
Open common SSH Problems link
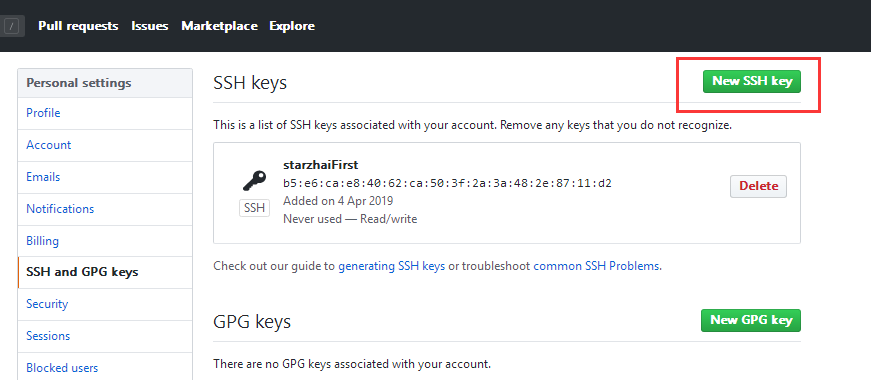pyautogui.click(x=596, y=266)
